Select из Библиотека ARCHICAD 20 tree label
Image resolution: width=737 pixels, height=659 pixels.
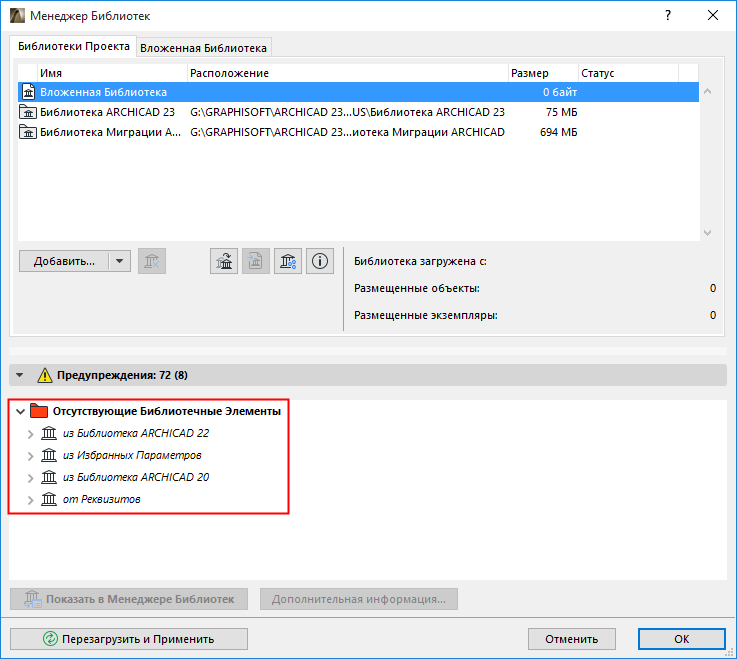[x=136, y=477]
